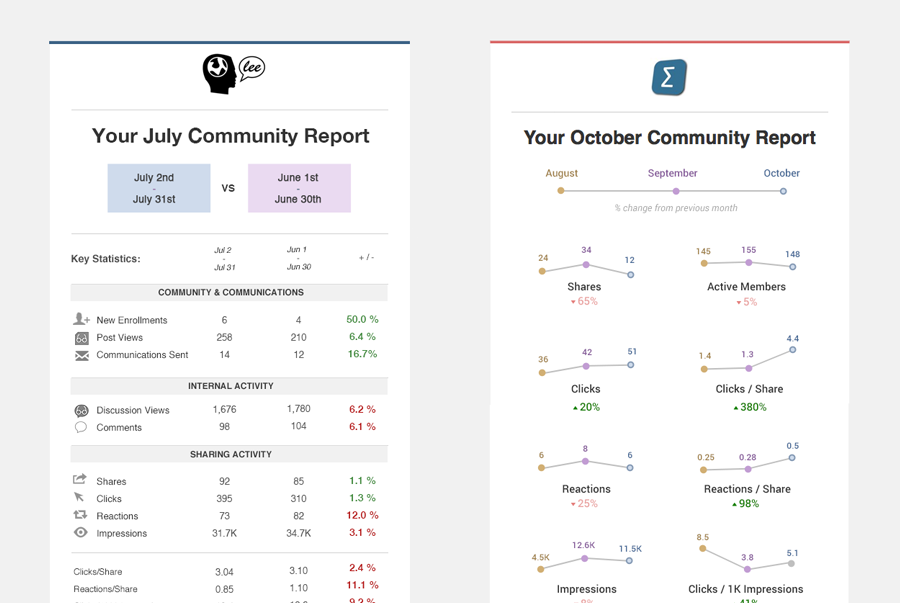The width and height of the screenshot is (900, 603).
Task: Click the Community & Communications section header
Action: coord(230,293)
